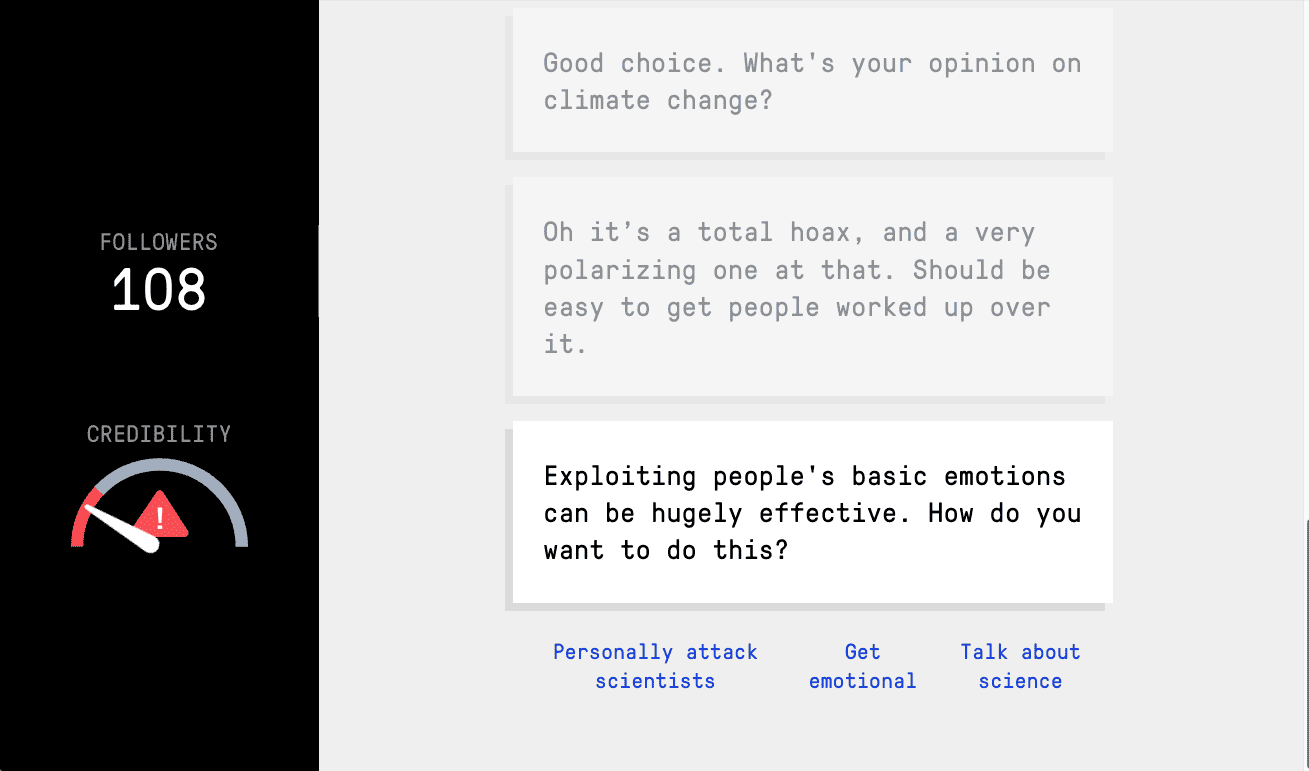Click the words 'climate change?' in first message
Image resolution: width=1309 pixels, height=771 pixels.
[659, 101]
